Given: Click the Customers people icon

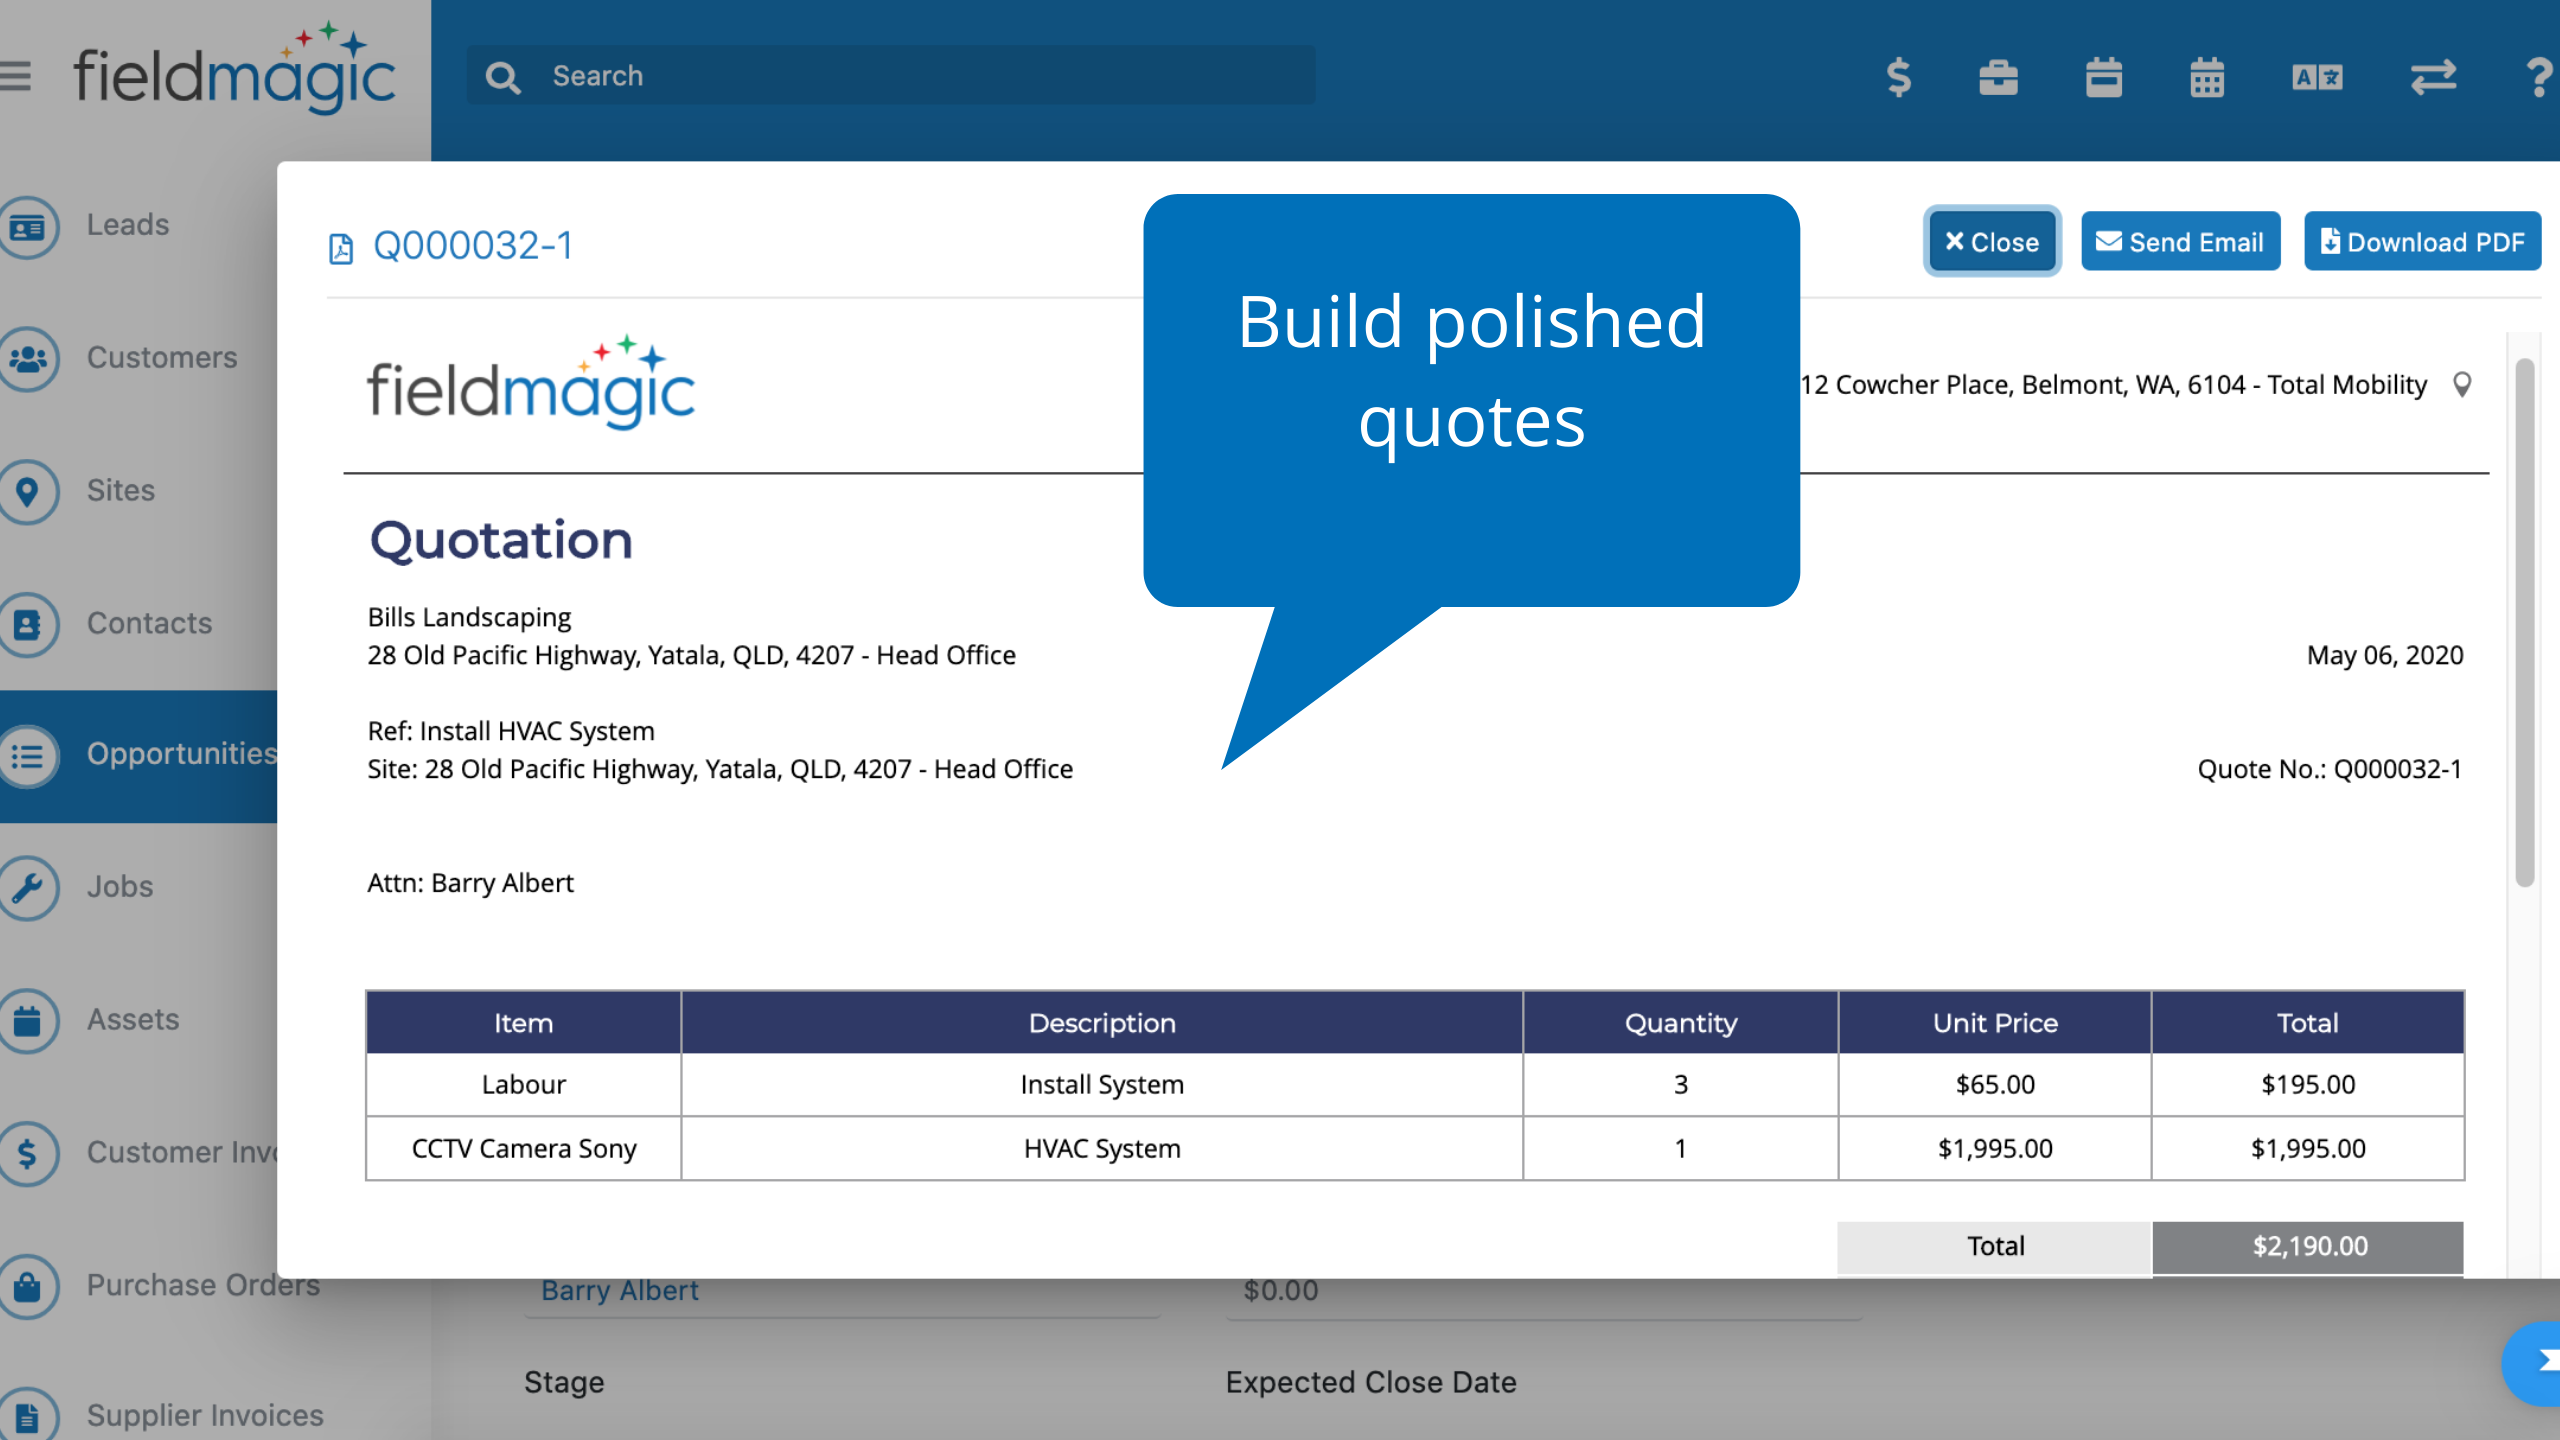Looking at the screenshot, I should [28, 359].
